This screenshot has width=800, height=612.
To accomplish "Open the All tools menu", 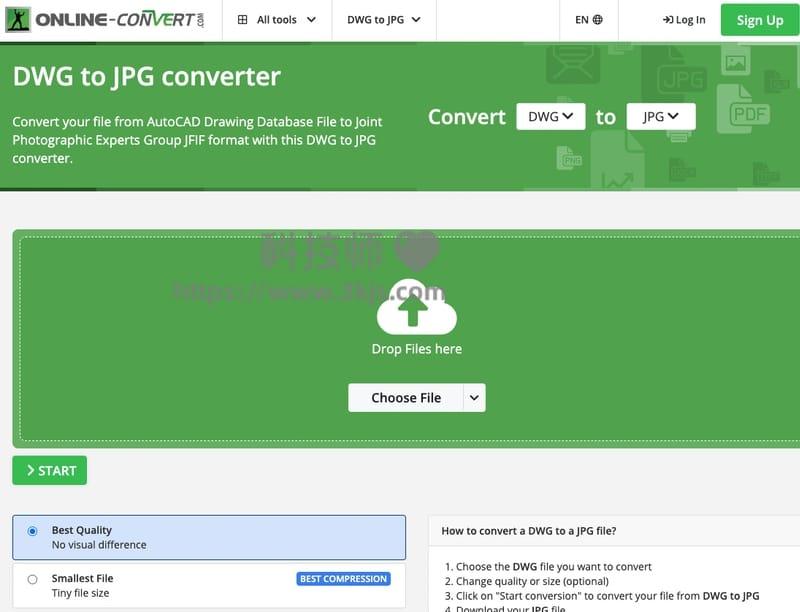I will 277,20.
